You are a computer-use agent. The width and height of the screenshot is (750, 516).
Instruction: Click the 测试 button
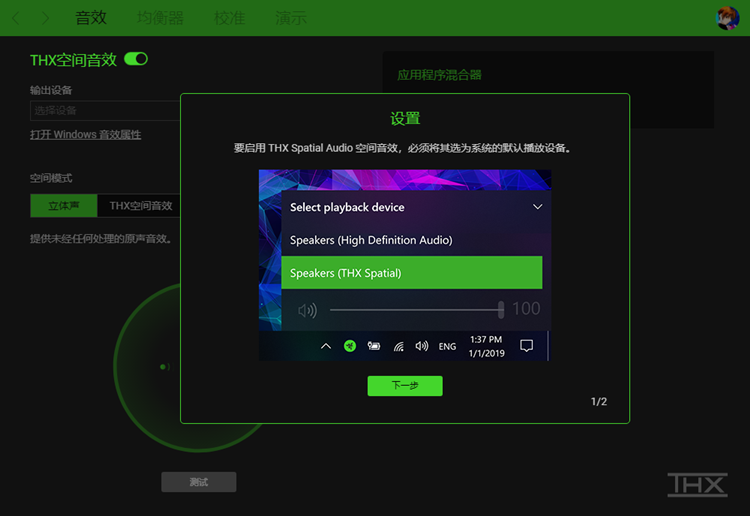tap(199, 482)
